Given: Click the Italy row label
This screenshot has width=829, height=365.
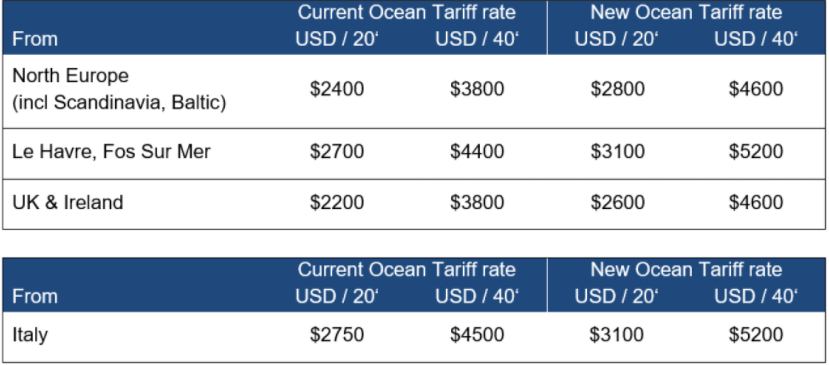Looking at the screenshot, I should tap(30, 335).
